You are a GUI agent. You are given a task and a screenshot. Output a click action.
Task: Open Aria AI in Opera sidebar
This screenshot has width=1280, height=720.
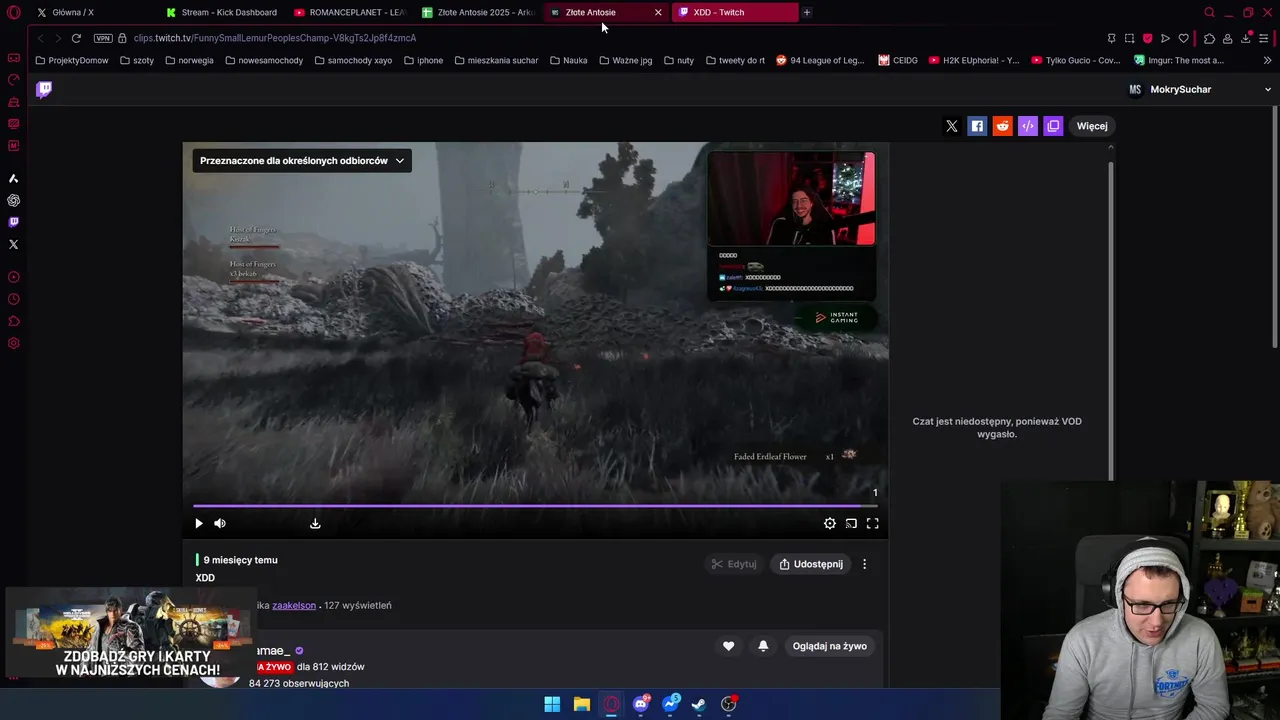(x=13, y=178)
